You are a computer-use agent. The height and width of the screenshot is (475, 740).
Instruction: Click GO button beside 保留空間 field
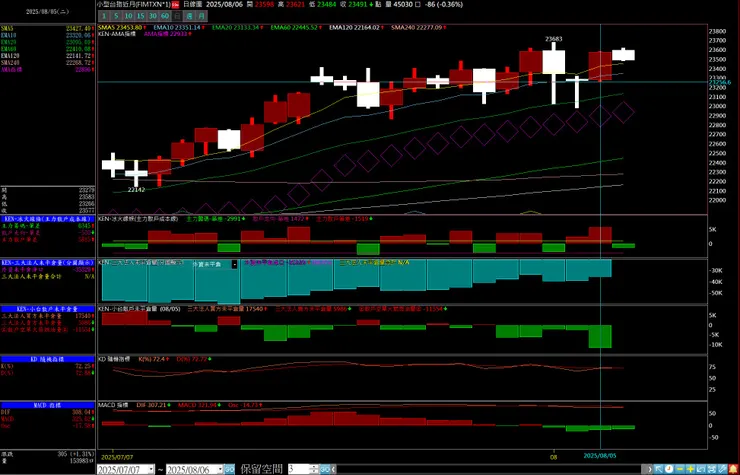click(x=325, y=469)
